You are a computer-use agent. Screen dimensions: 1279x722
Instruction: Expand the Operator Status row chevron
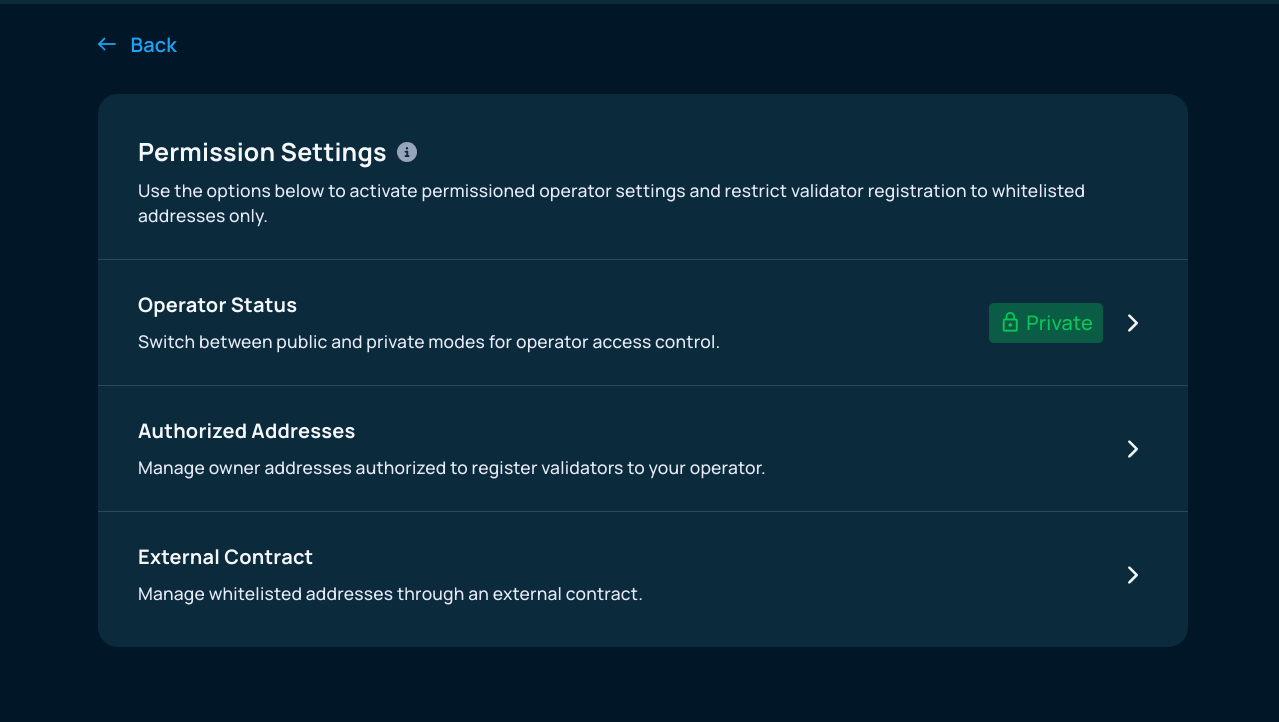1133,323
